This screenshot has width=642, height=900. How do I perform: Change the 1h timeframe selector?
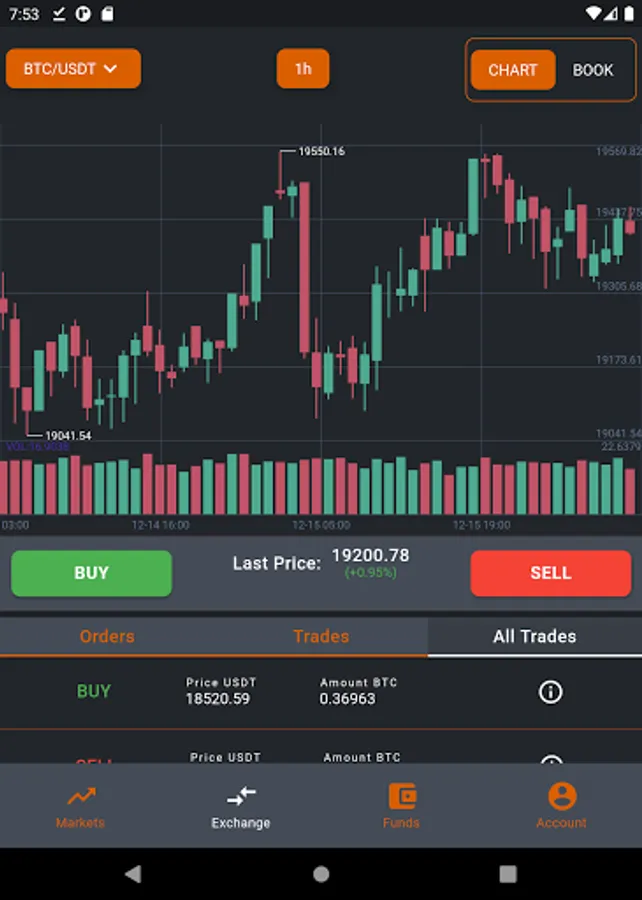[x=303, y=69]
